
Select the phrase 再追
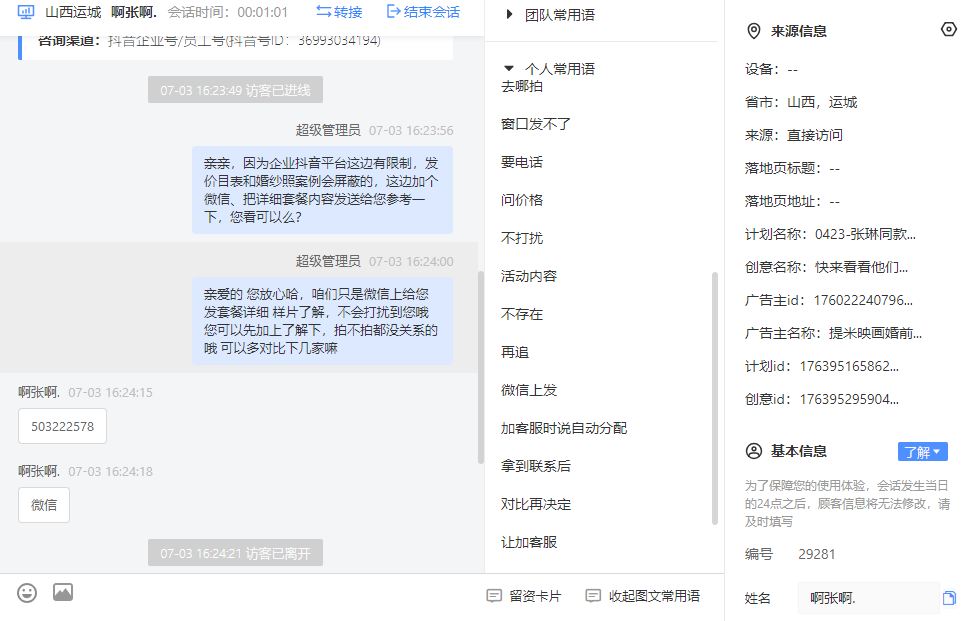[x=515, y=353]
